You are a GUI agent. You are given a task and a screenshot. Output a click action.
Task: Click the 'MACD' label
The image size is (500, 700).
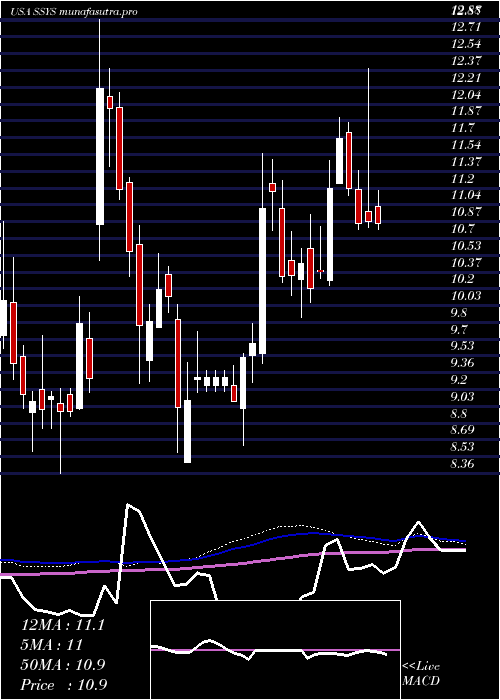tap(421, 681)
